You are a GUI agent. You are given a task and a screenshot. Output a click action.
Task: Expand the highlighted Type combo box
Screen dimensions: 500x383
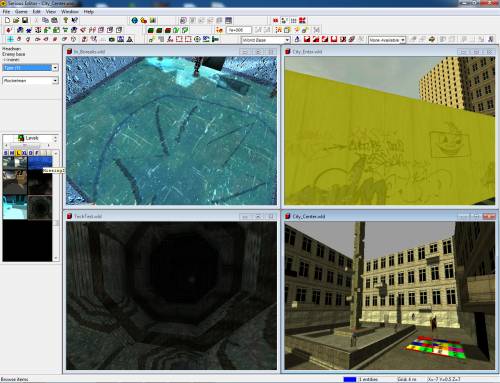point(30,67)
